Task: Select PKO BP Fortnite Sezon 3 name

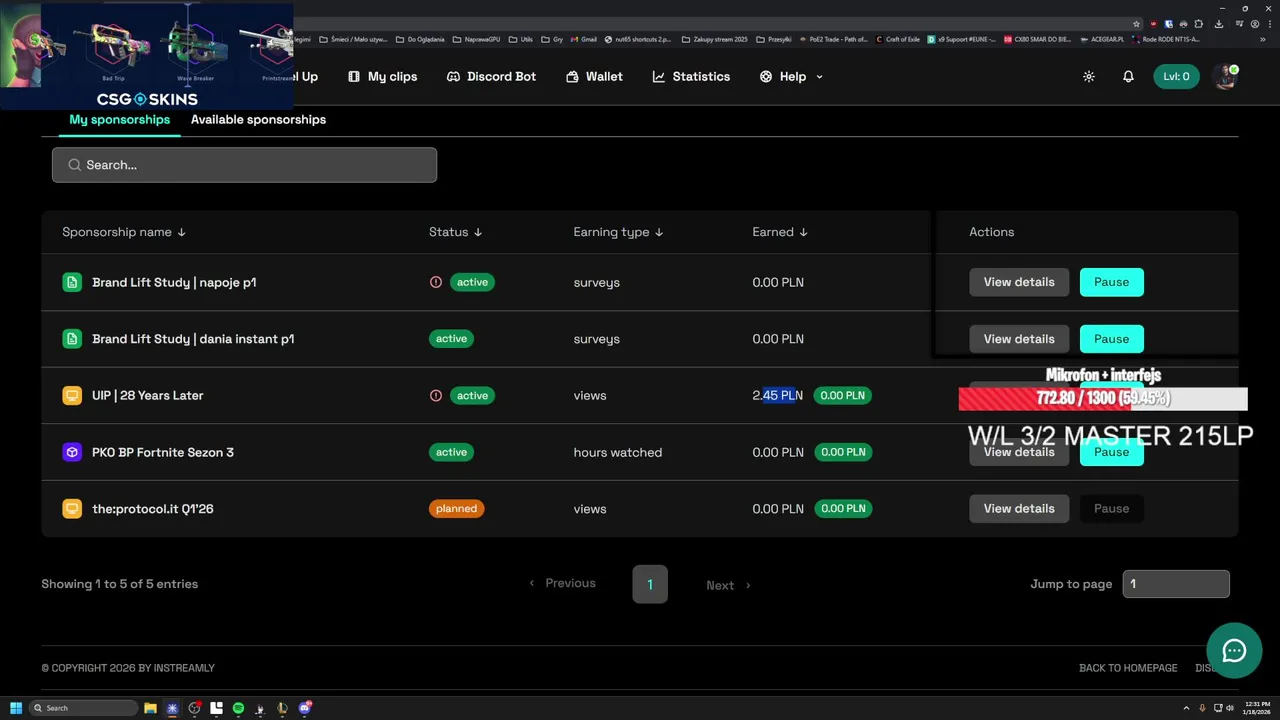Action: tap(163, 452)
